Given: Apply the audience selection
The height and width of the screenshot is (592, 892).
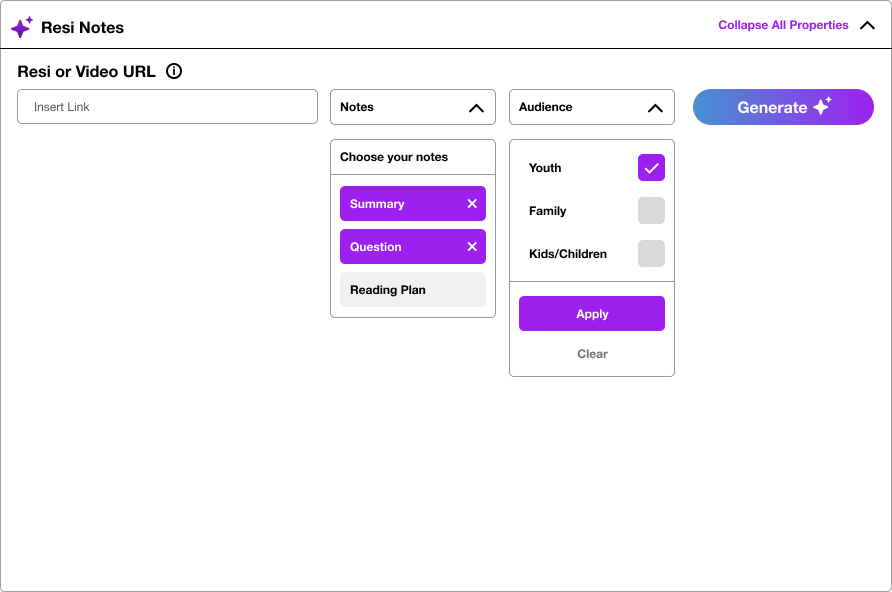Looking at the screenshot, I should [592, 313].
